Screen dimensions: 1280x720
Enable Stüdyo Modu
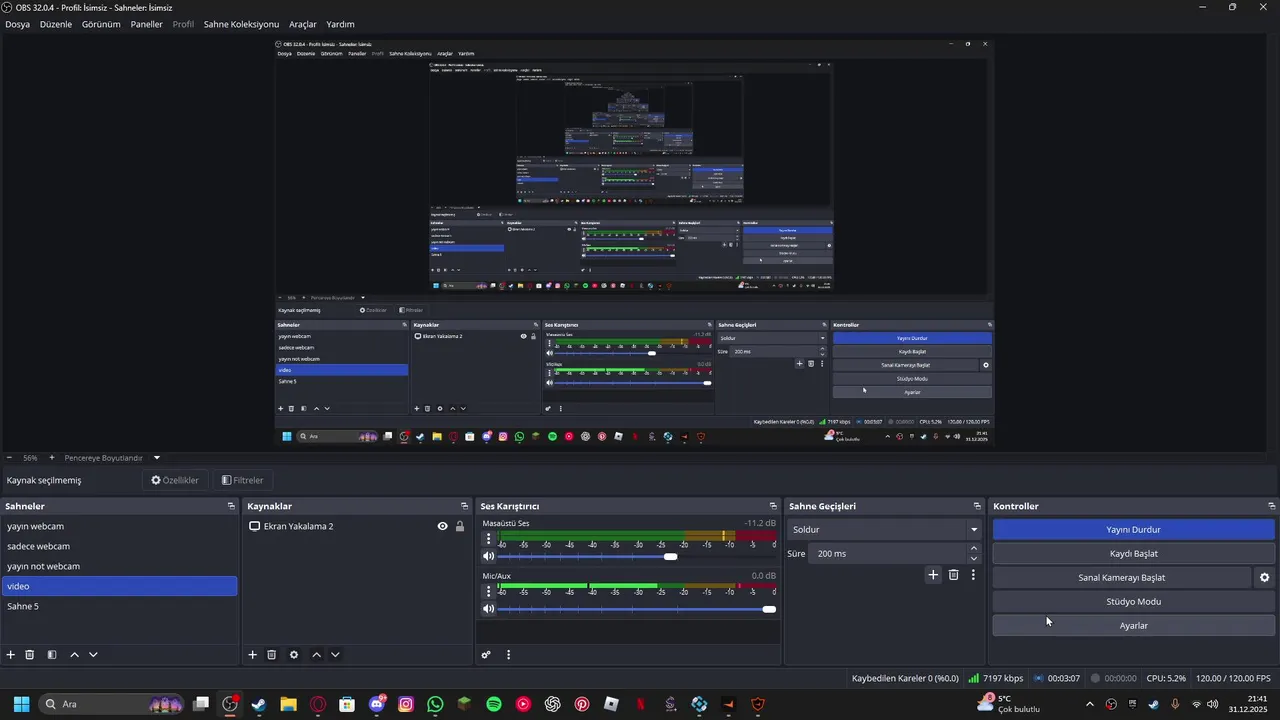pyautogui.click(x=1133, y=601)
